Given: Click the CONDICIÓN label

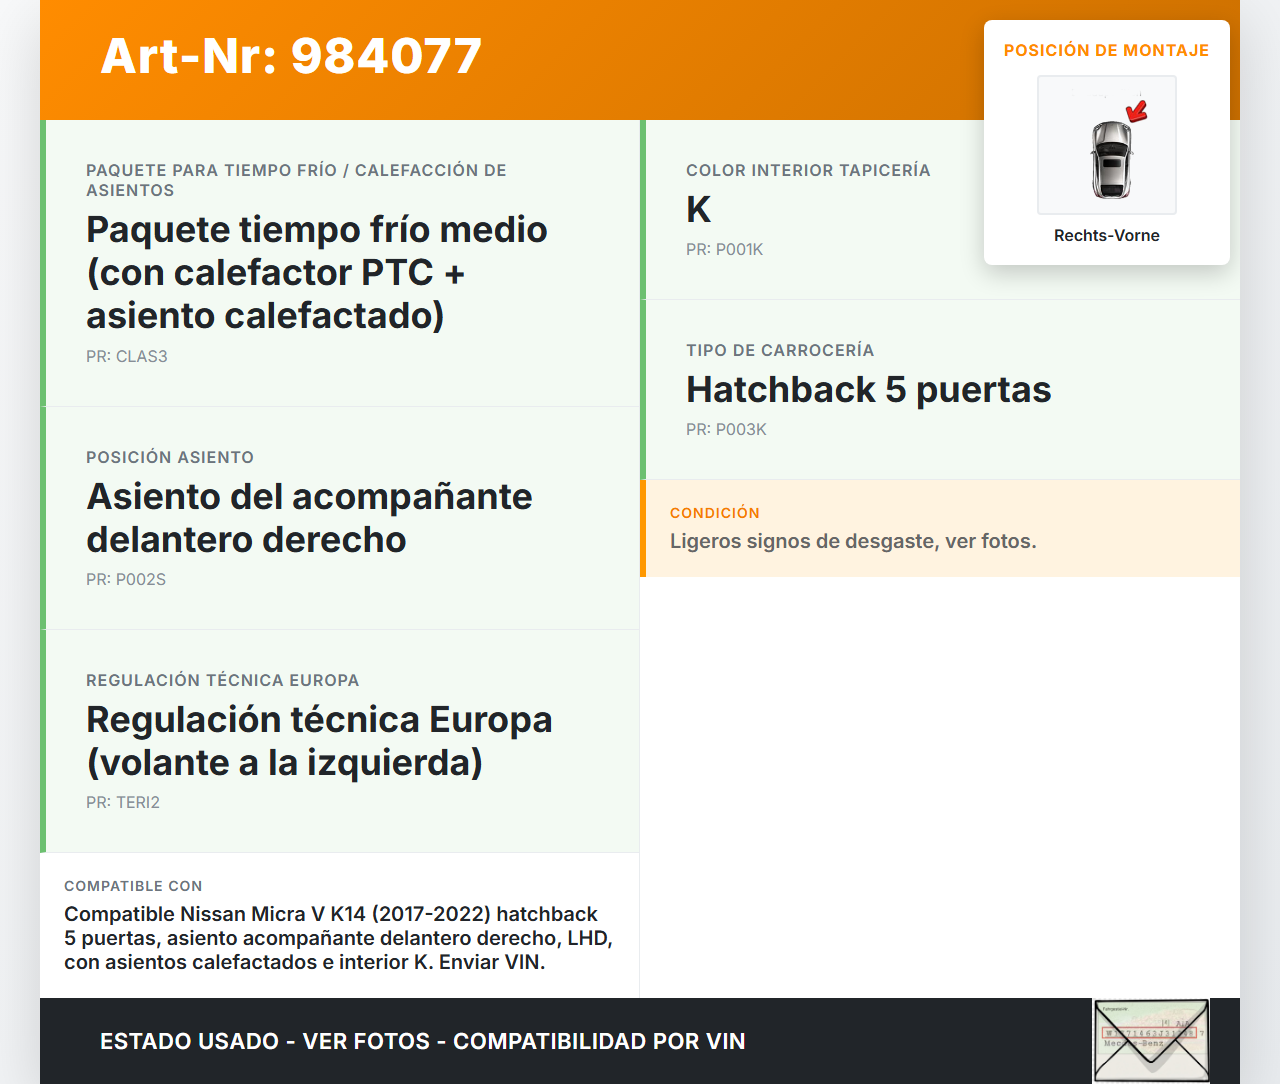Looking at the screenshot, I should click(x=715, y=513).
